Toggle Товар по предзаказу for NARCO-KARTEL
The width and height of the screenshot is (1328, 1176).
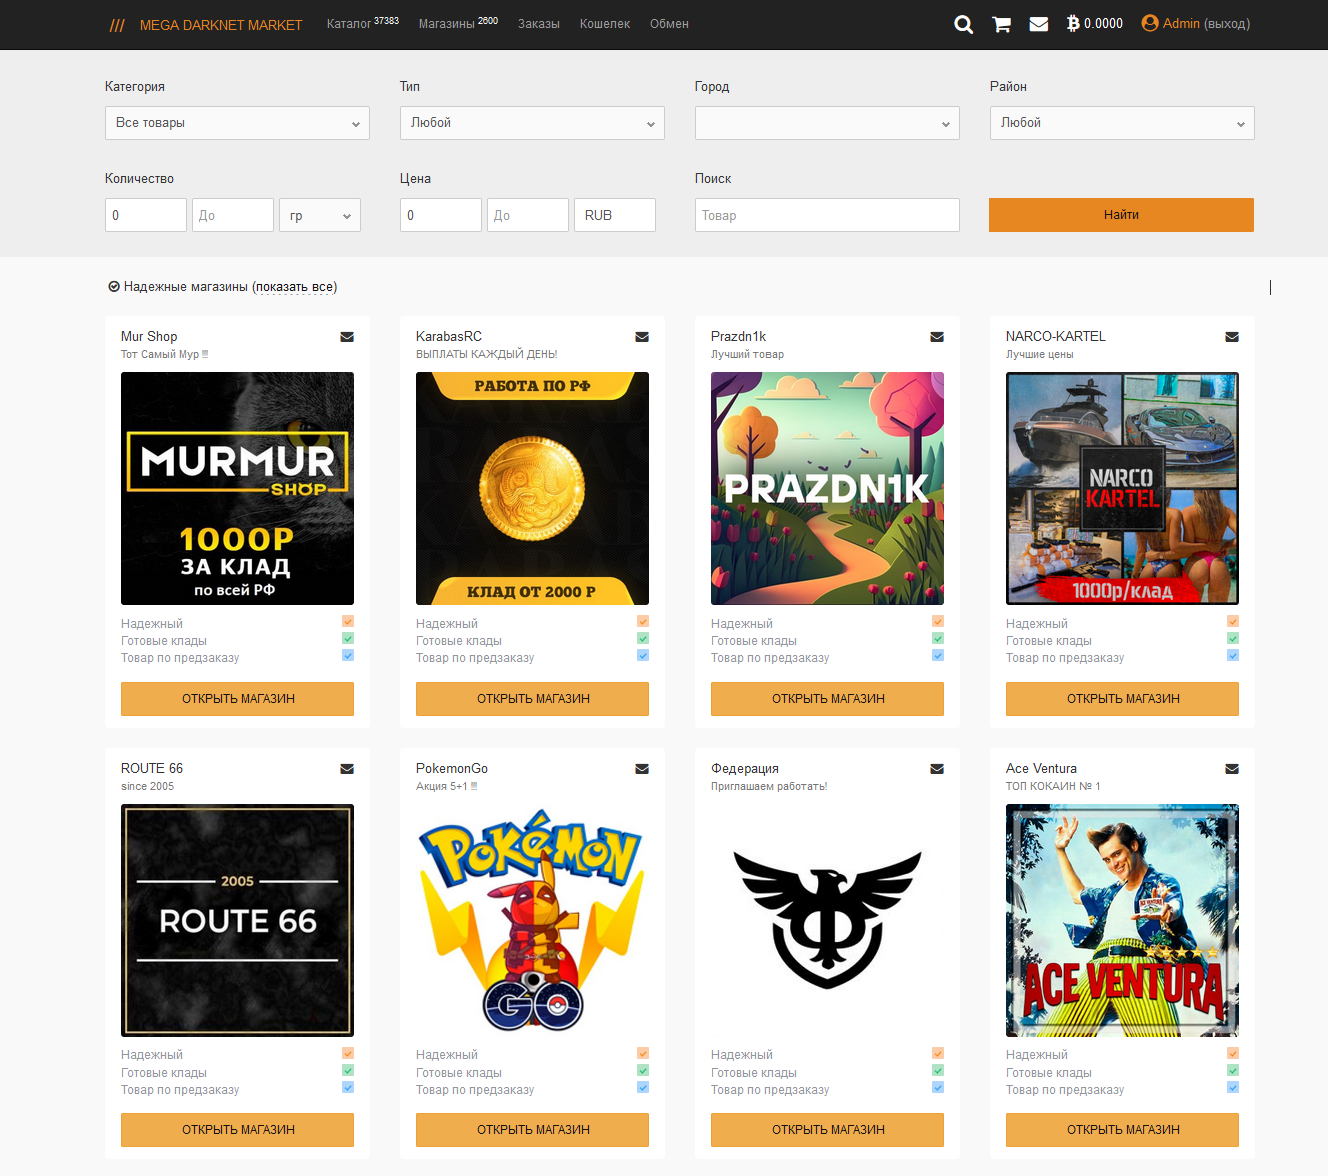coord(1233,656)
